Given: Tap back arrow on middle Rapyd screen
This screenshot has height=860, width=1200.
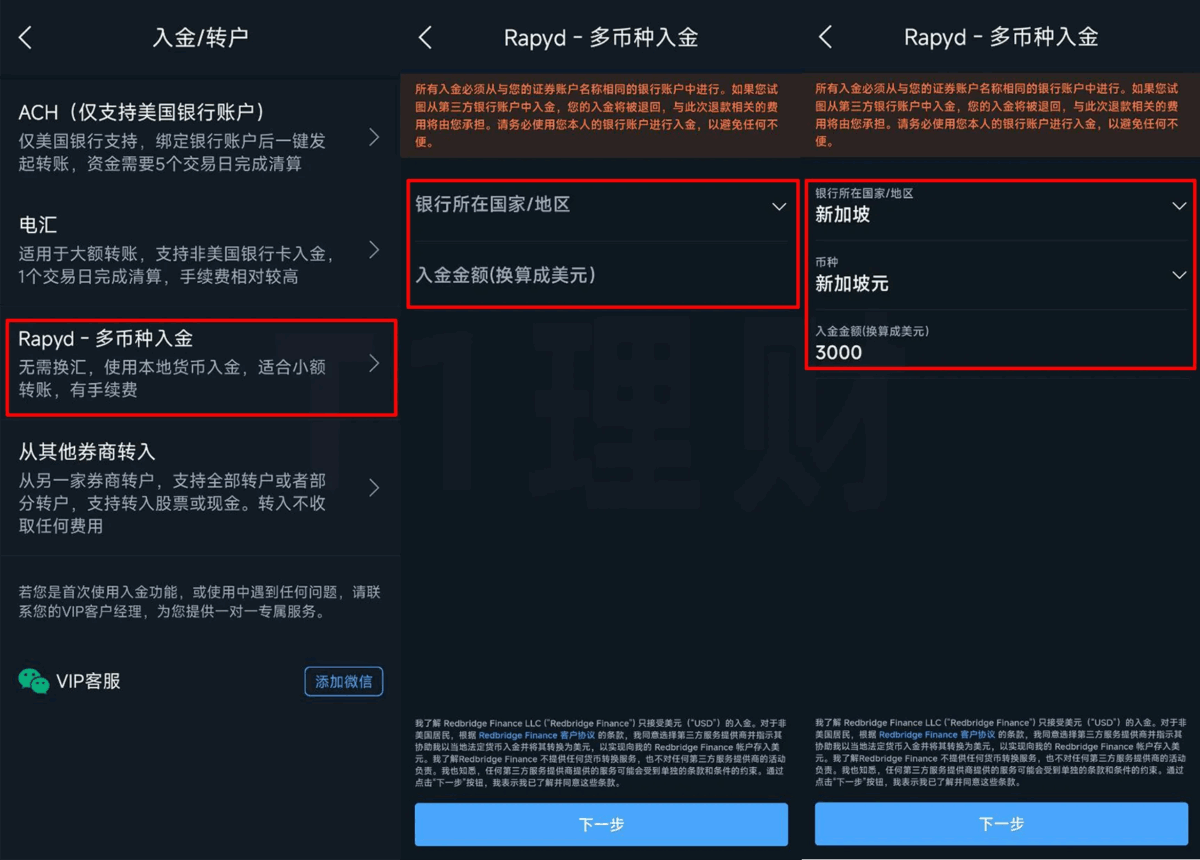Looking at the screenshot, I should [x=425, y=38].
